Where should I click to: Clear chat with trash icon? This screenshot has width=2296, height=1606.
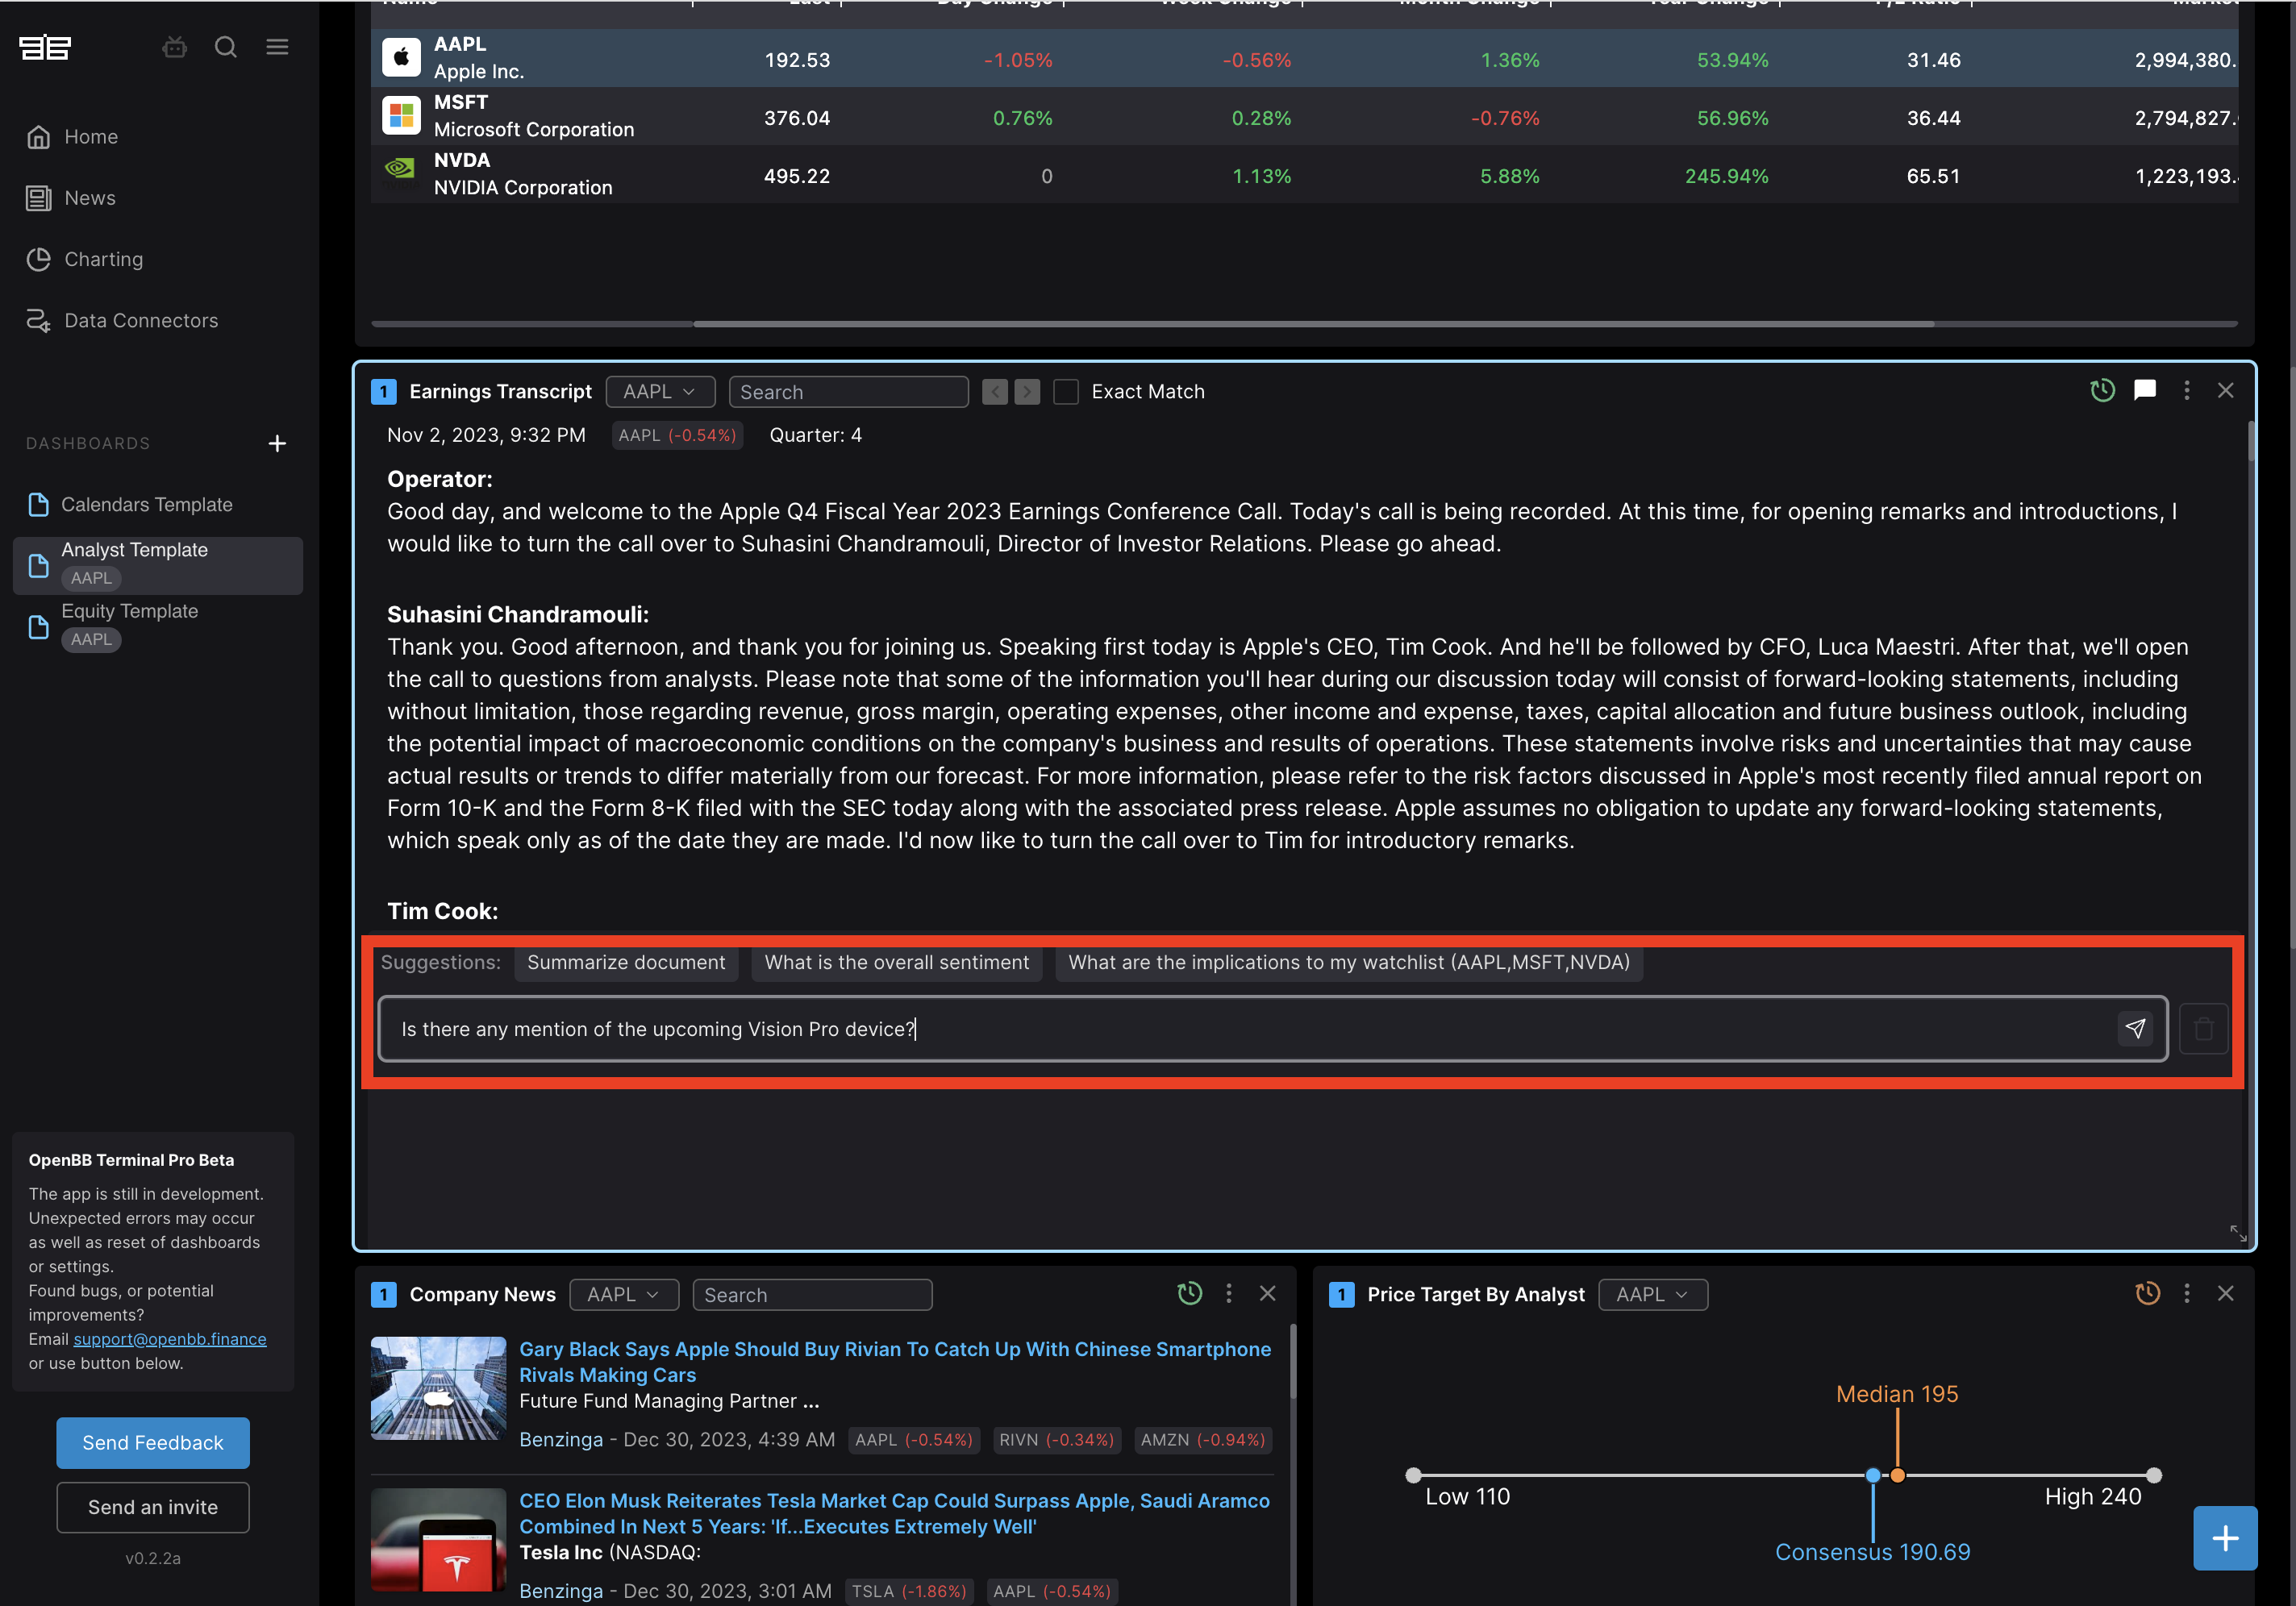pos(2203,1028)
